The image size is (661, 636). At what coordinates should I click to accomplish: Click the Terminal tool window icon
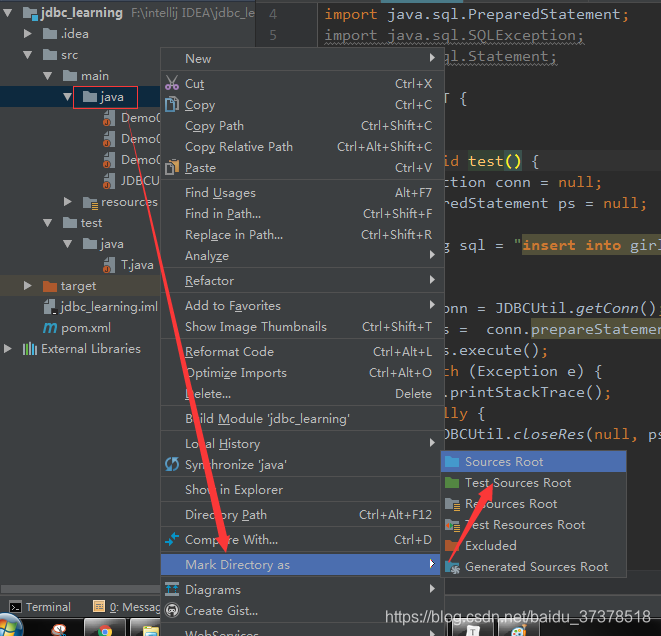(16, 607)
